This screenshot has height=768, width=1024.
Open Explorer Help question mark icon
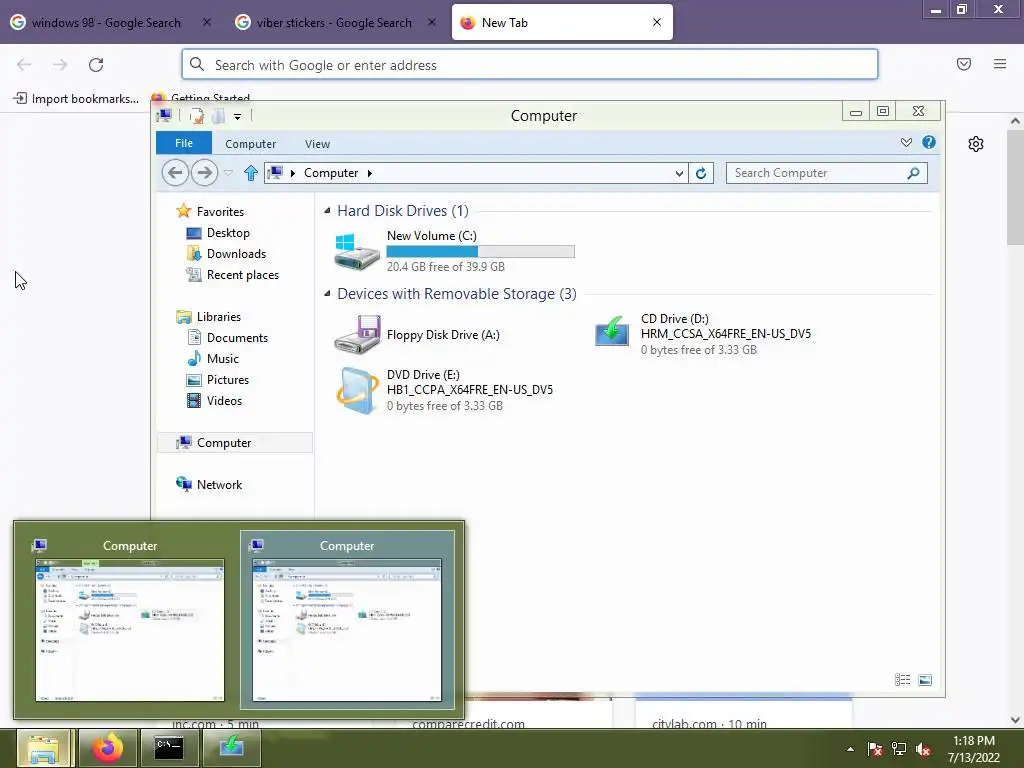pos(929,142)
